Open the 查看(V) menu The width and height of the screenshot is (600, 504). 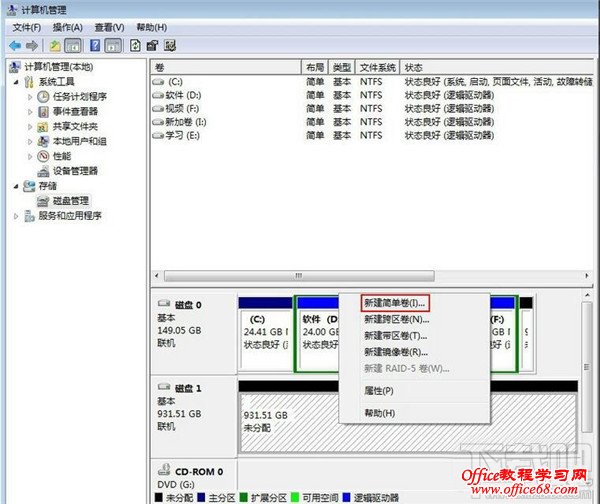tap(109, 28)
